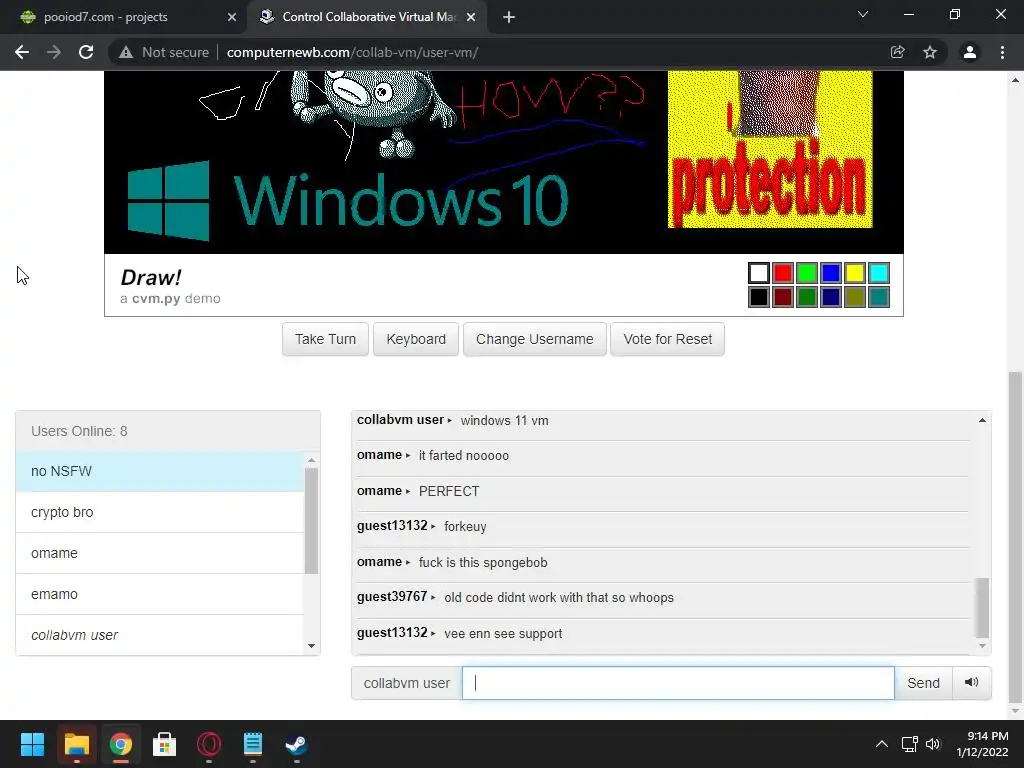
Task: Open Chrome three-dot menu
Action: pyautogui.click(x=1002, y=52)
